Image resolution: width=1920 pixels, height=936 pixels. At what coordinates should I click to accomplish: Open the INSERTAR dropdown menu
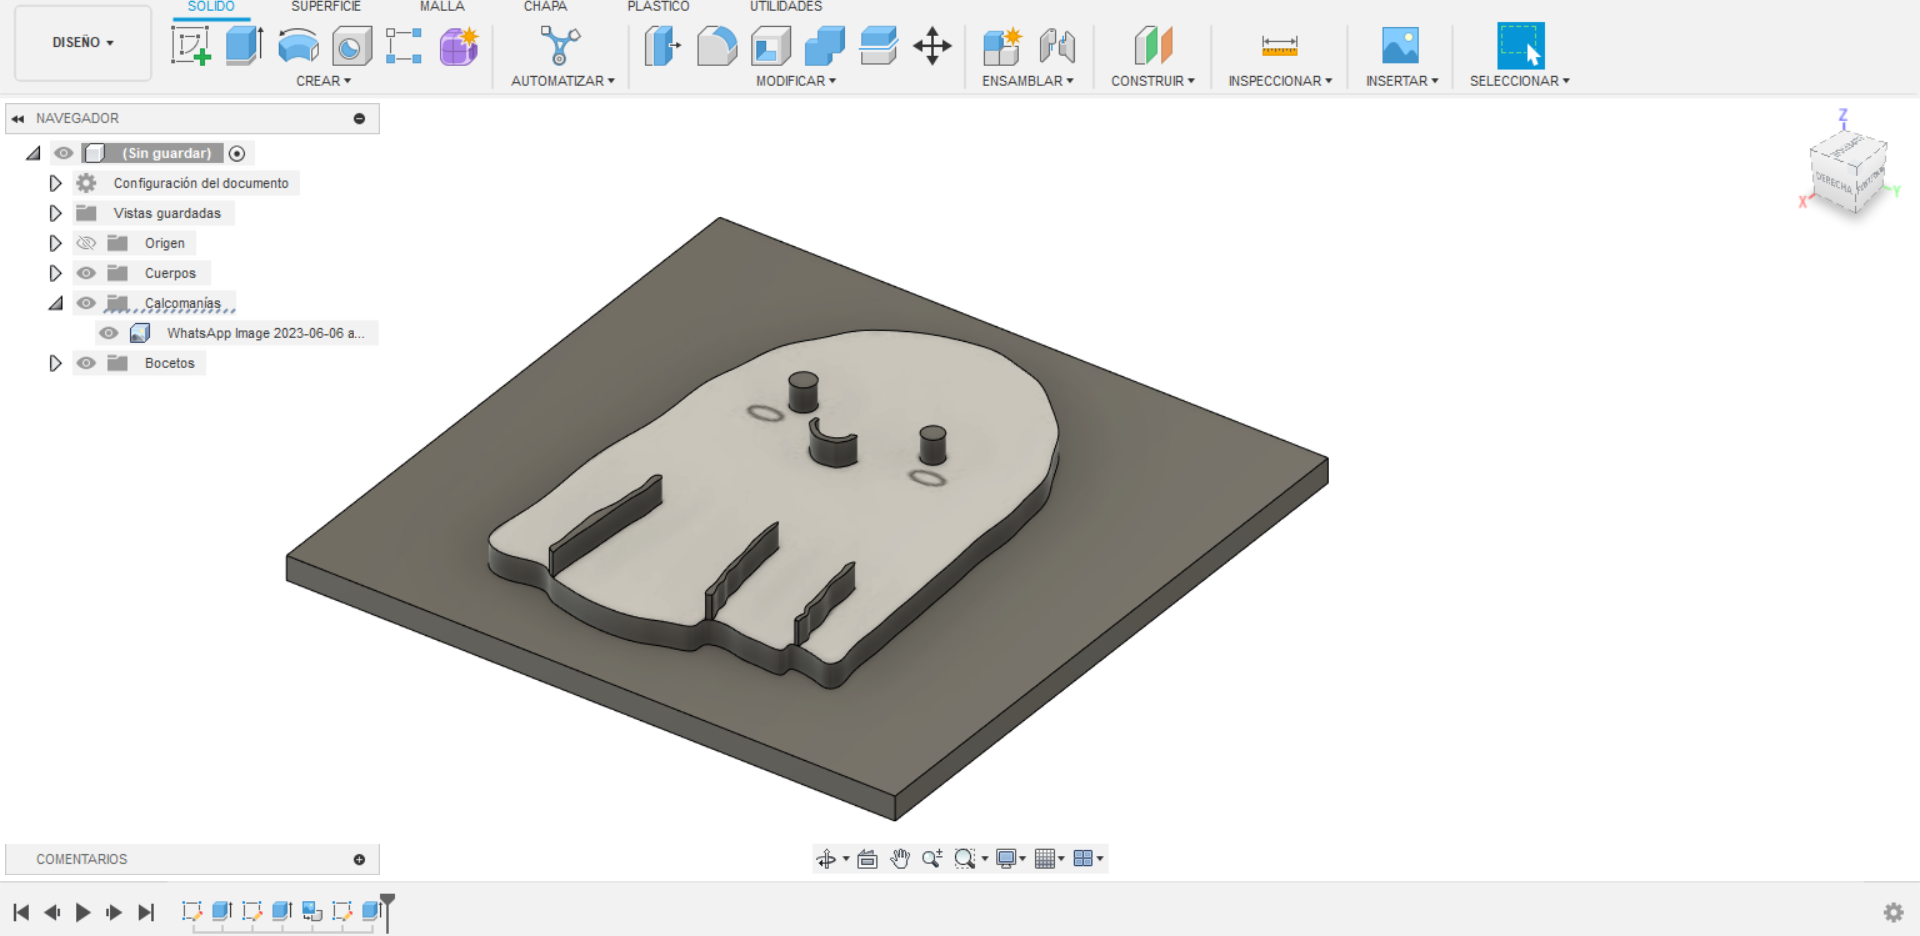pyautogui.click(x=1402, y=81)
